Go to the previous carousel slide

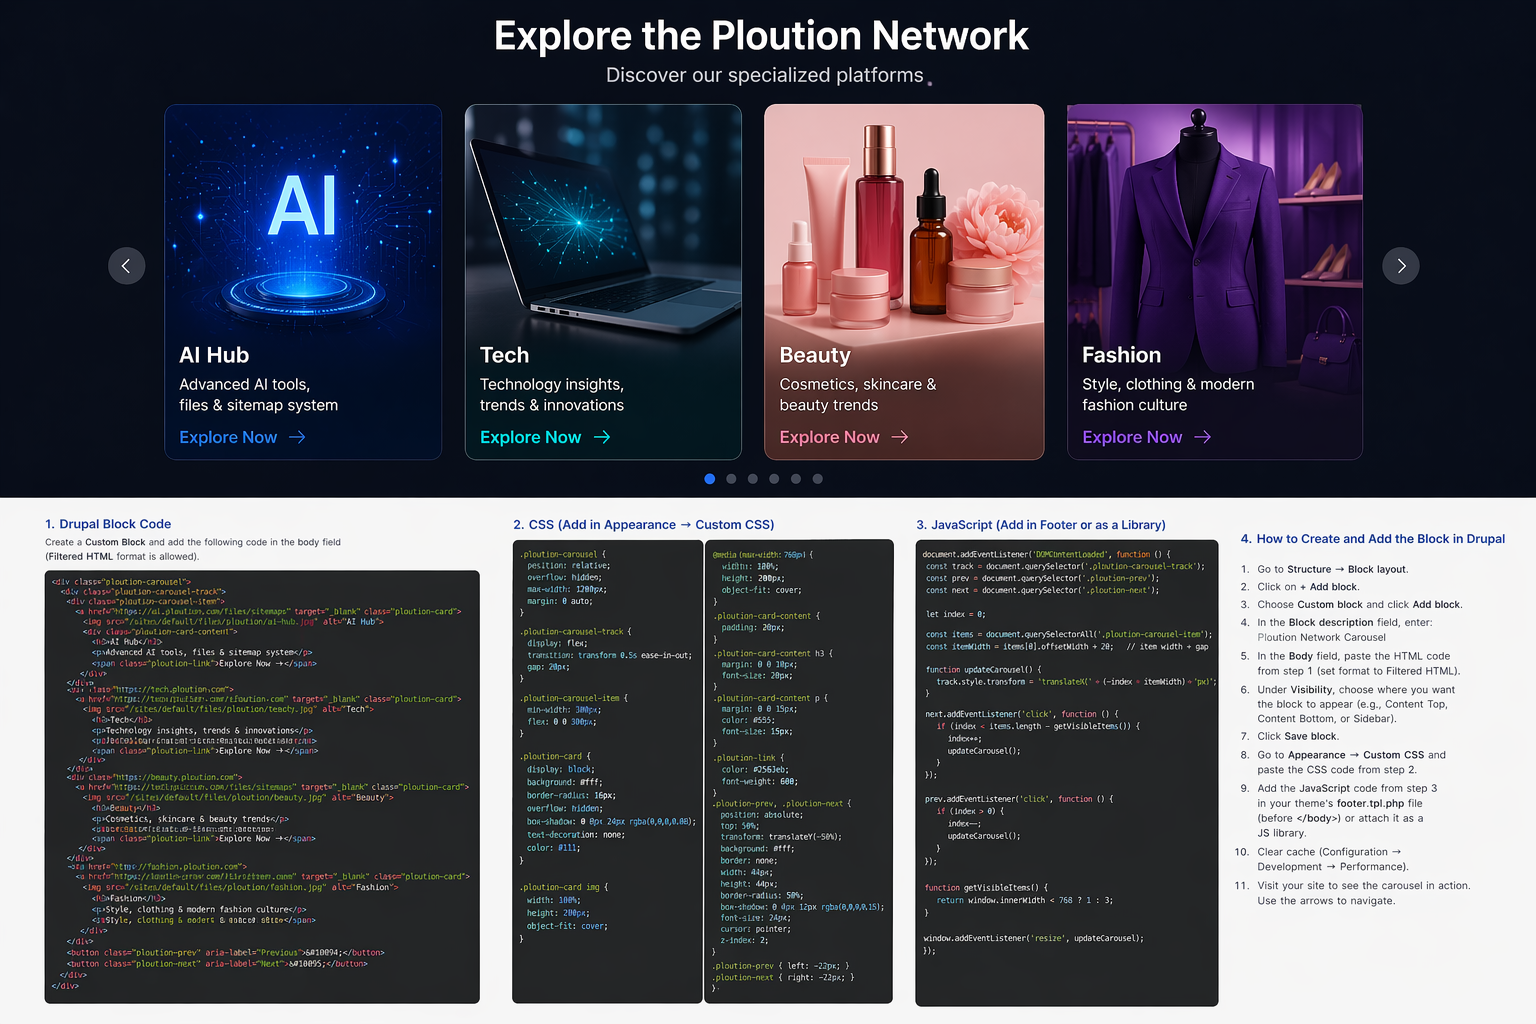(126, 266)
